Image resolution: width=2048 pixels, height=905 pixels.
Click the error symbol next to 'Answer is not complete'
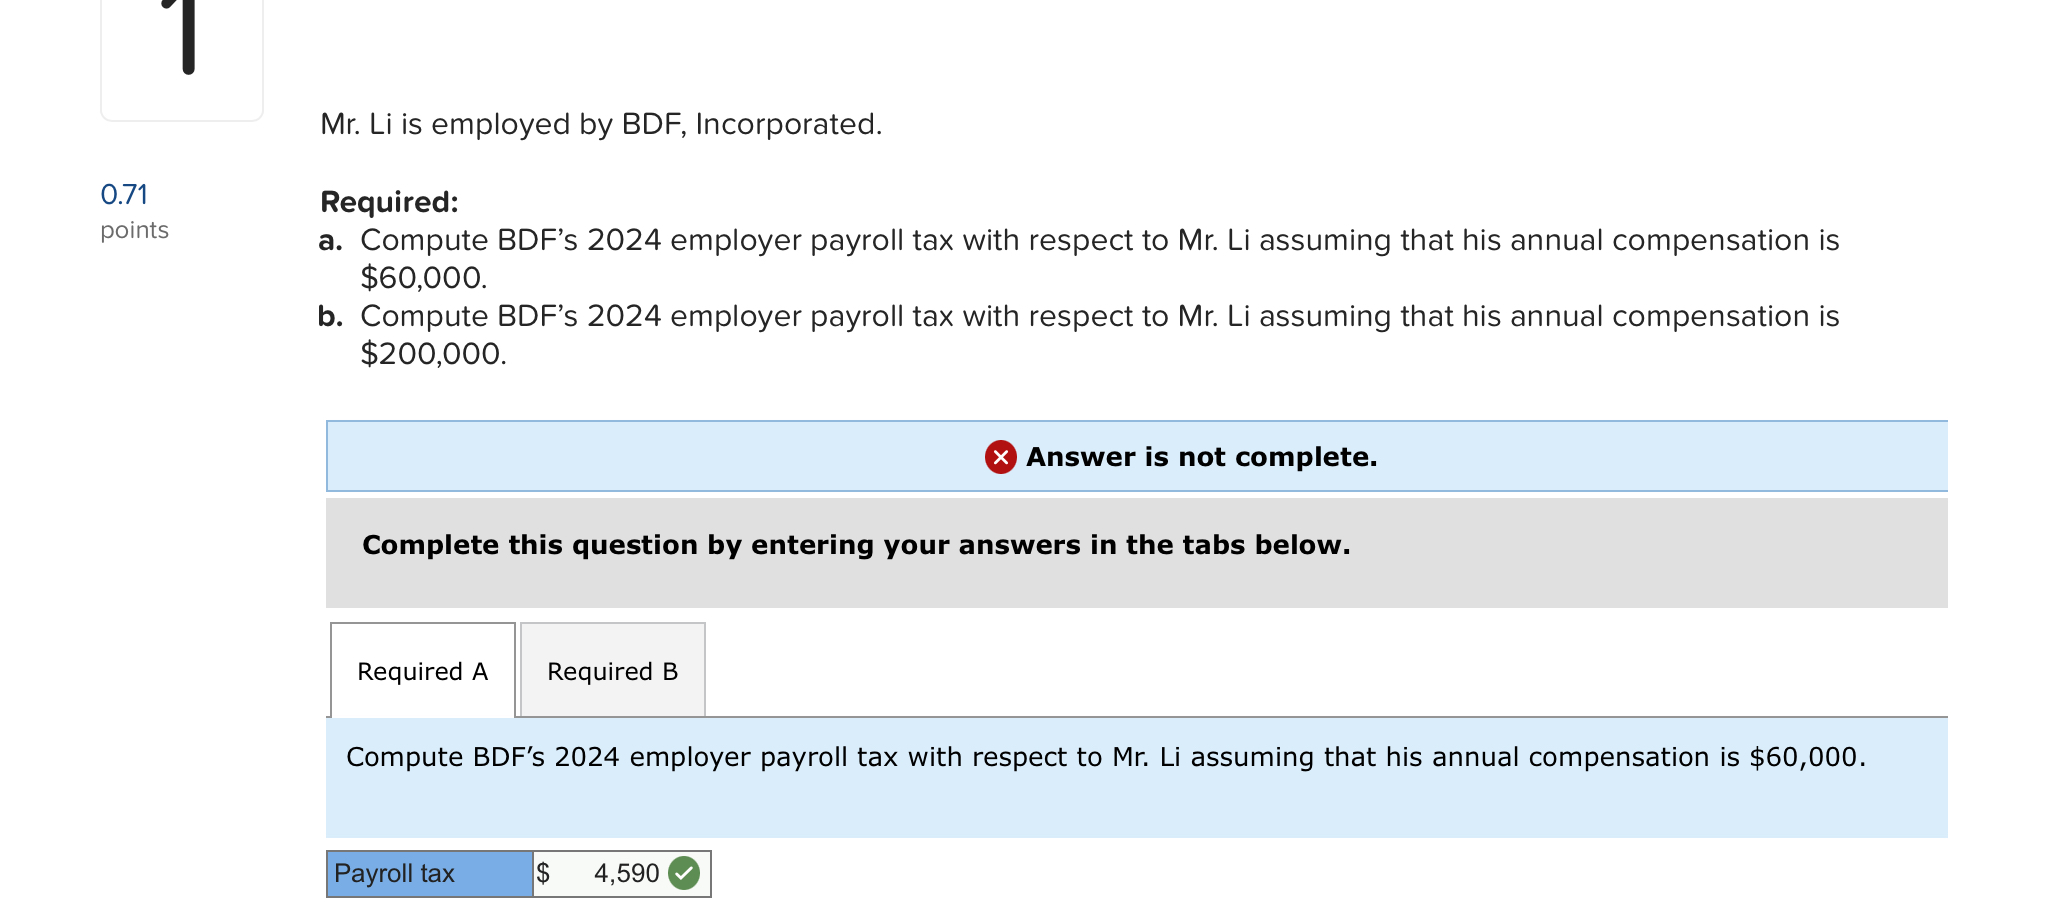tap(1000, 457)
